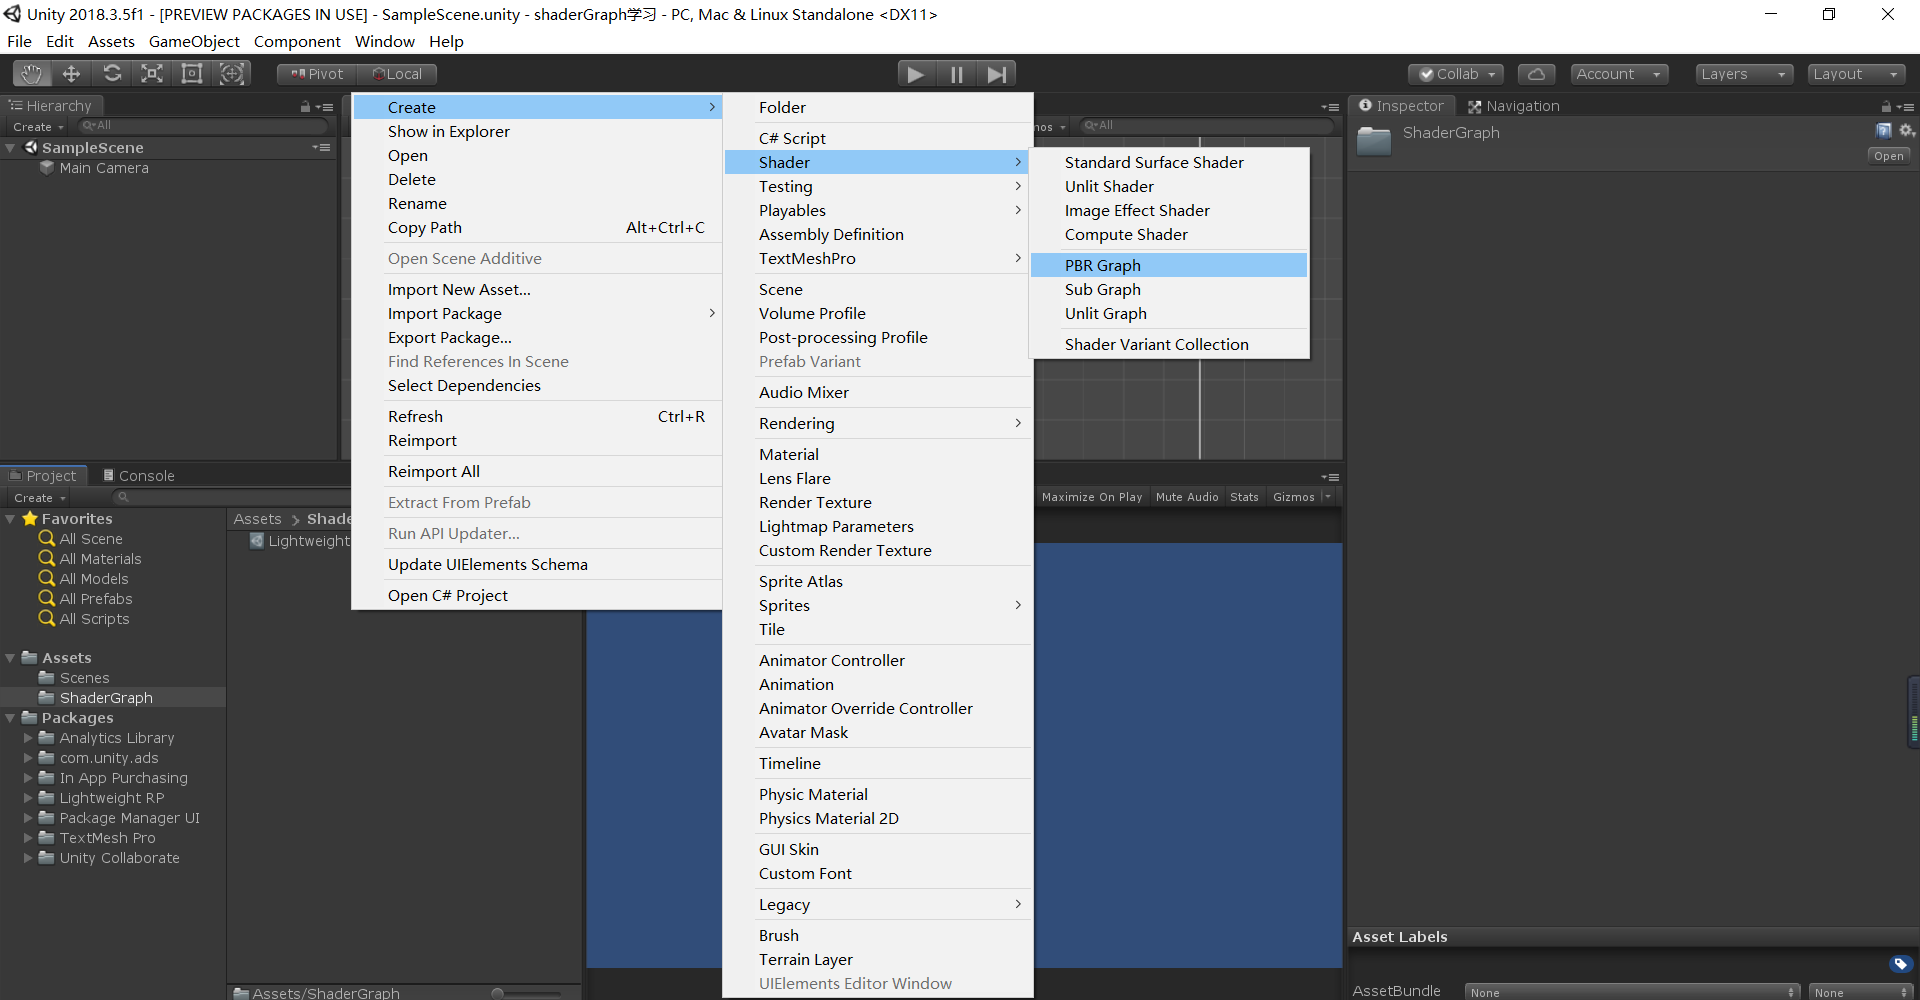Select the Scale tool
Viewport: 1920px width, 1000px height.
(152, 73)
